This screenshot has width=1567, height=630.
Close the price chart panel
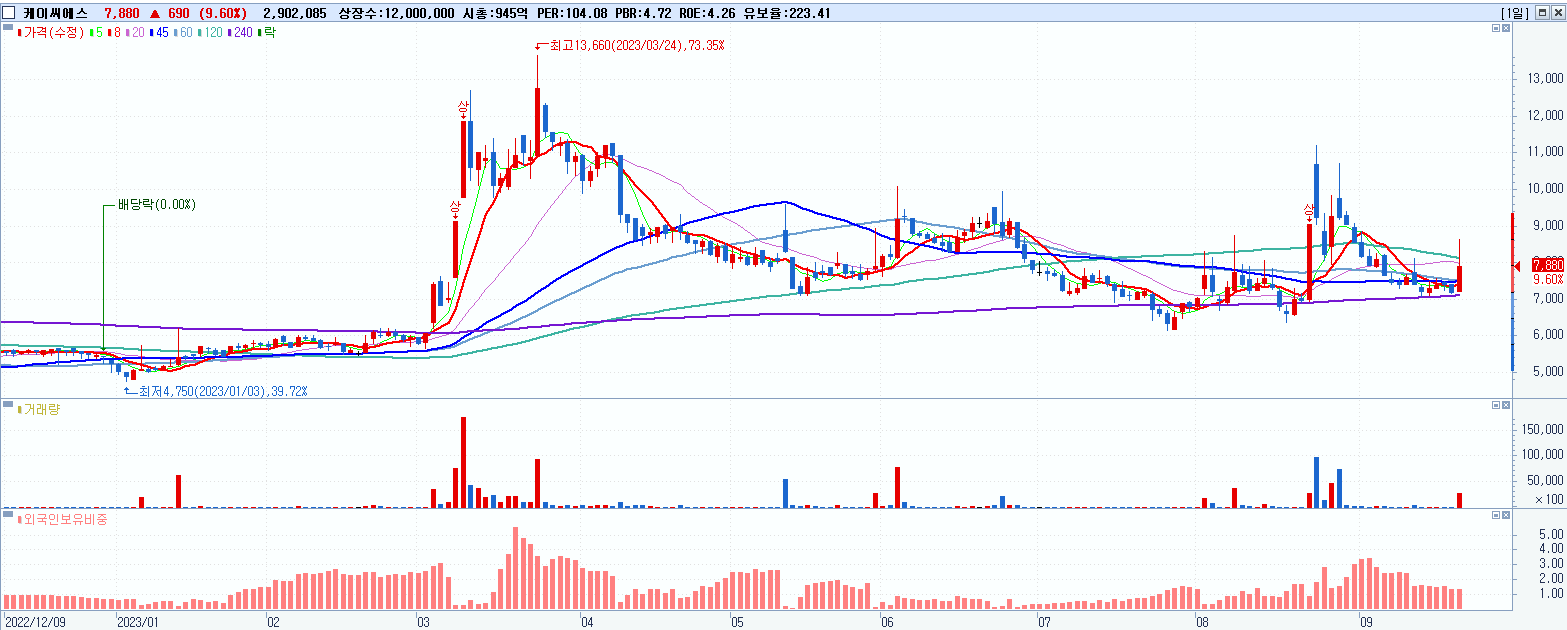click(1506, 30)
